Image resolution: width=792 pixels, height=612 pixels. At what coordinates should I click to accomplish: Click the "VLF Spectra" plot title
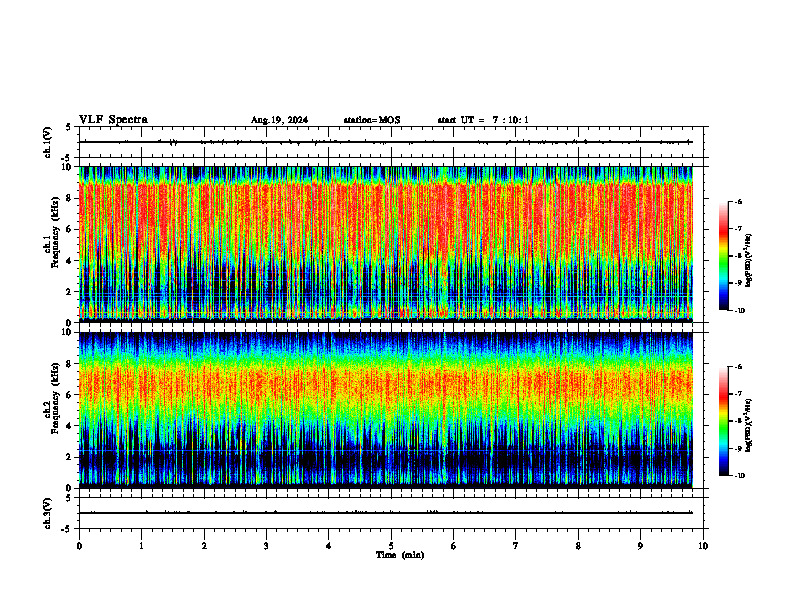pos(113,120)
